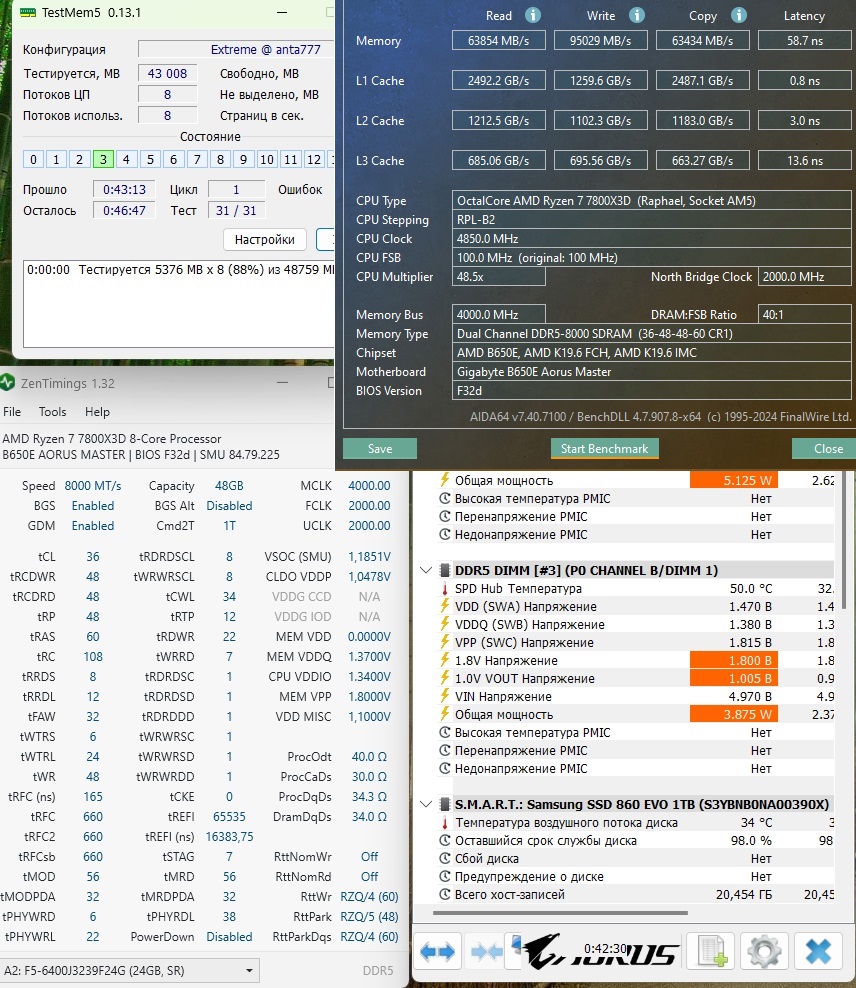Click the clock icon beside Сбой диска
Screen dimensions: 856x988
point(445,858)
